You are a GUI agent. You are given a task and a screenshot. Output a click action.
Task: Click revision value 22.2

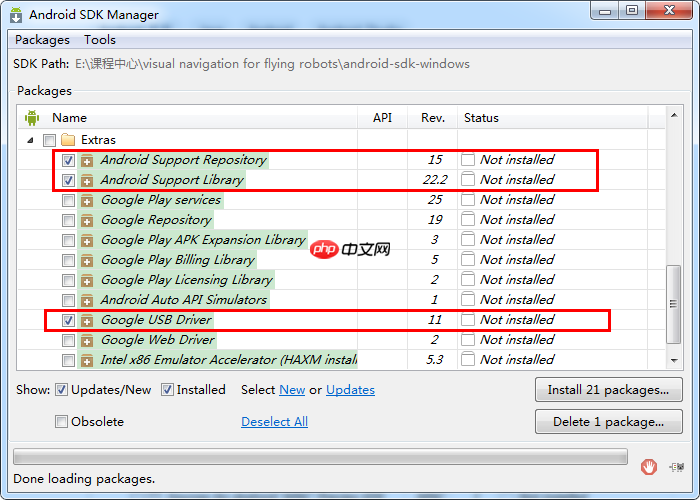click(435, 179)
